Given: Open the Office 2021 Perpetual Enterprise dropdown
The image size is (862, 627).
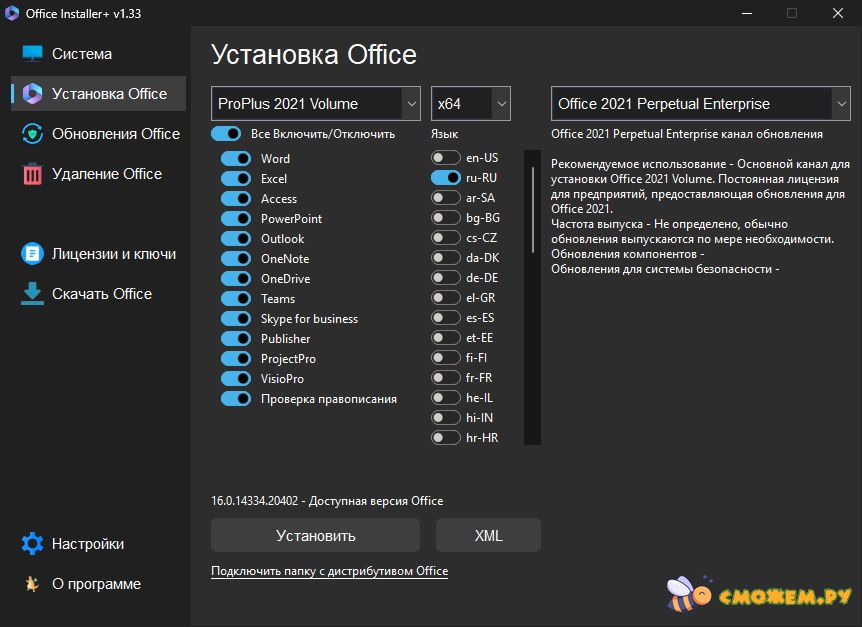Looking at the screenshot, I should [x=700, y=104].
